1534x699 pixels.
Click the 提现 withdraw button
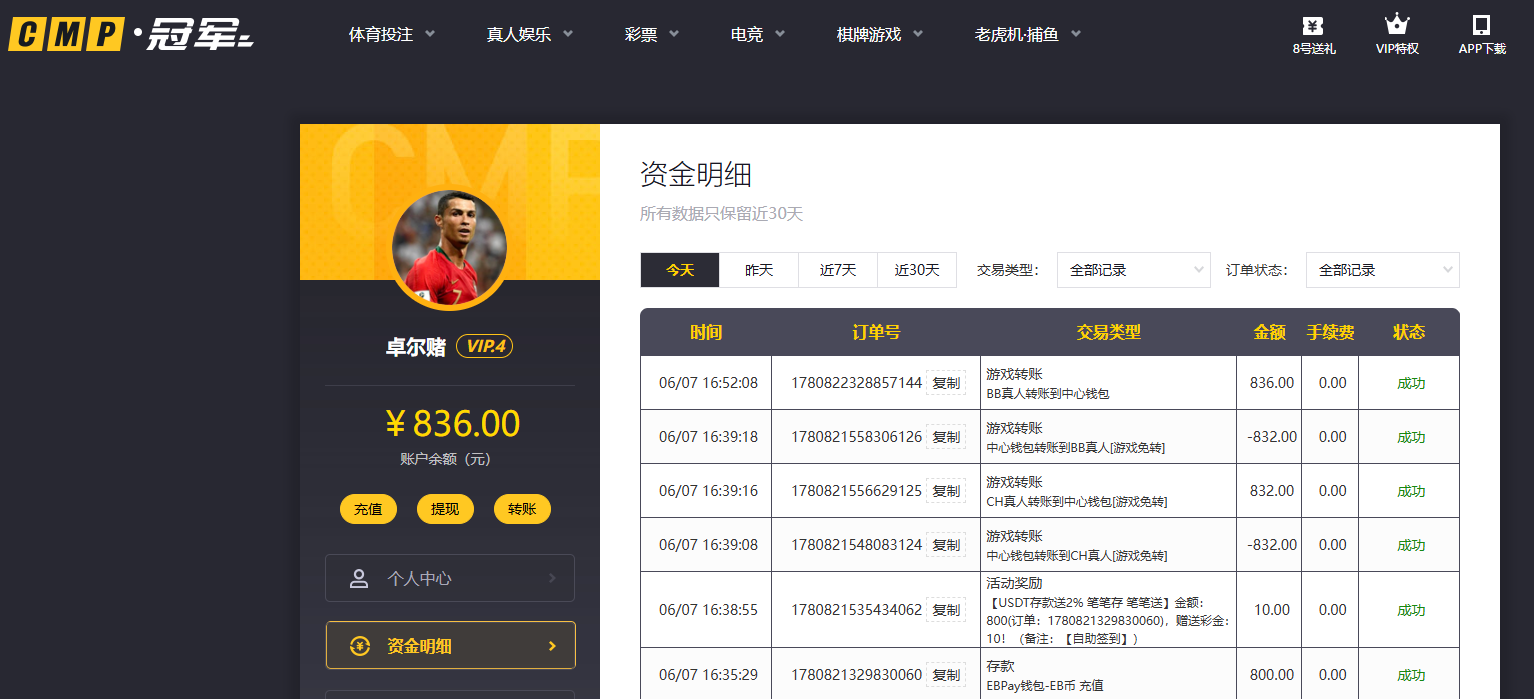coord(445,509)
